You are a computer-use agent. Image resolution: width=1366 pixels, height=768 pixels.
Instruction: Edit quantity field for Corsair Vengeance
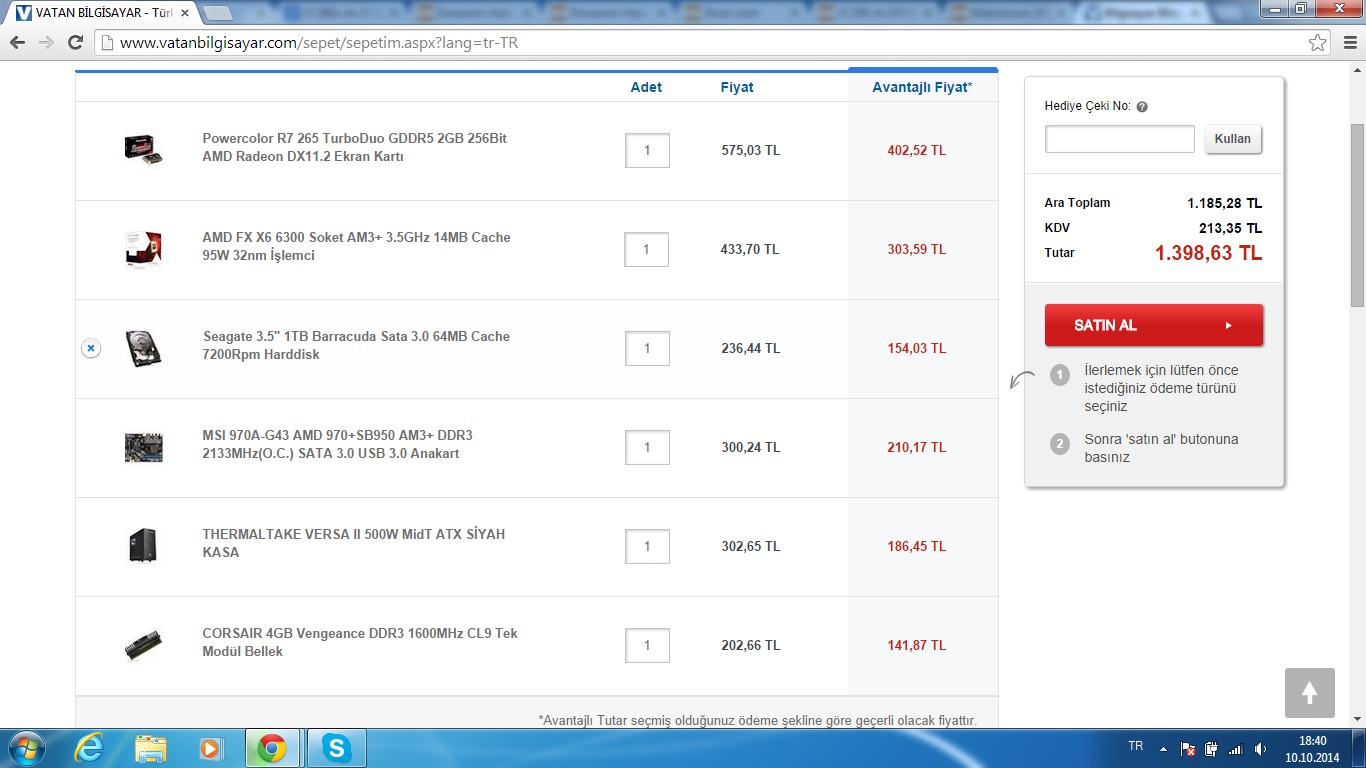(647, 645)
